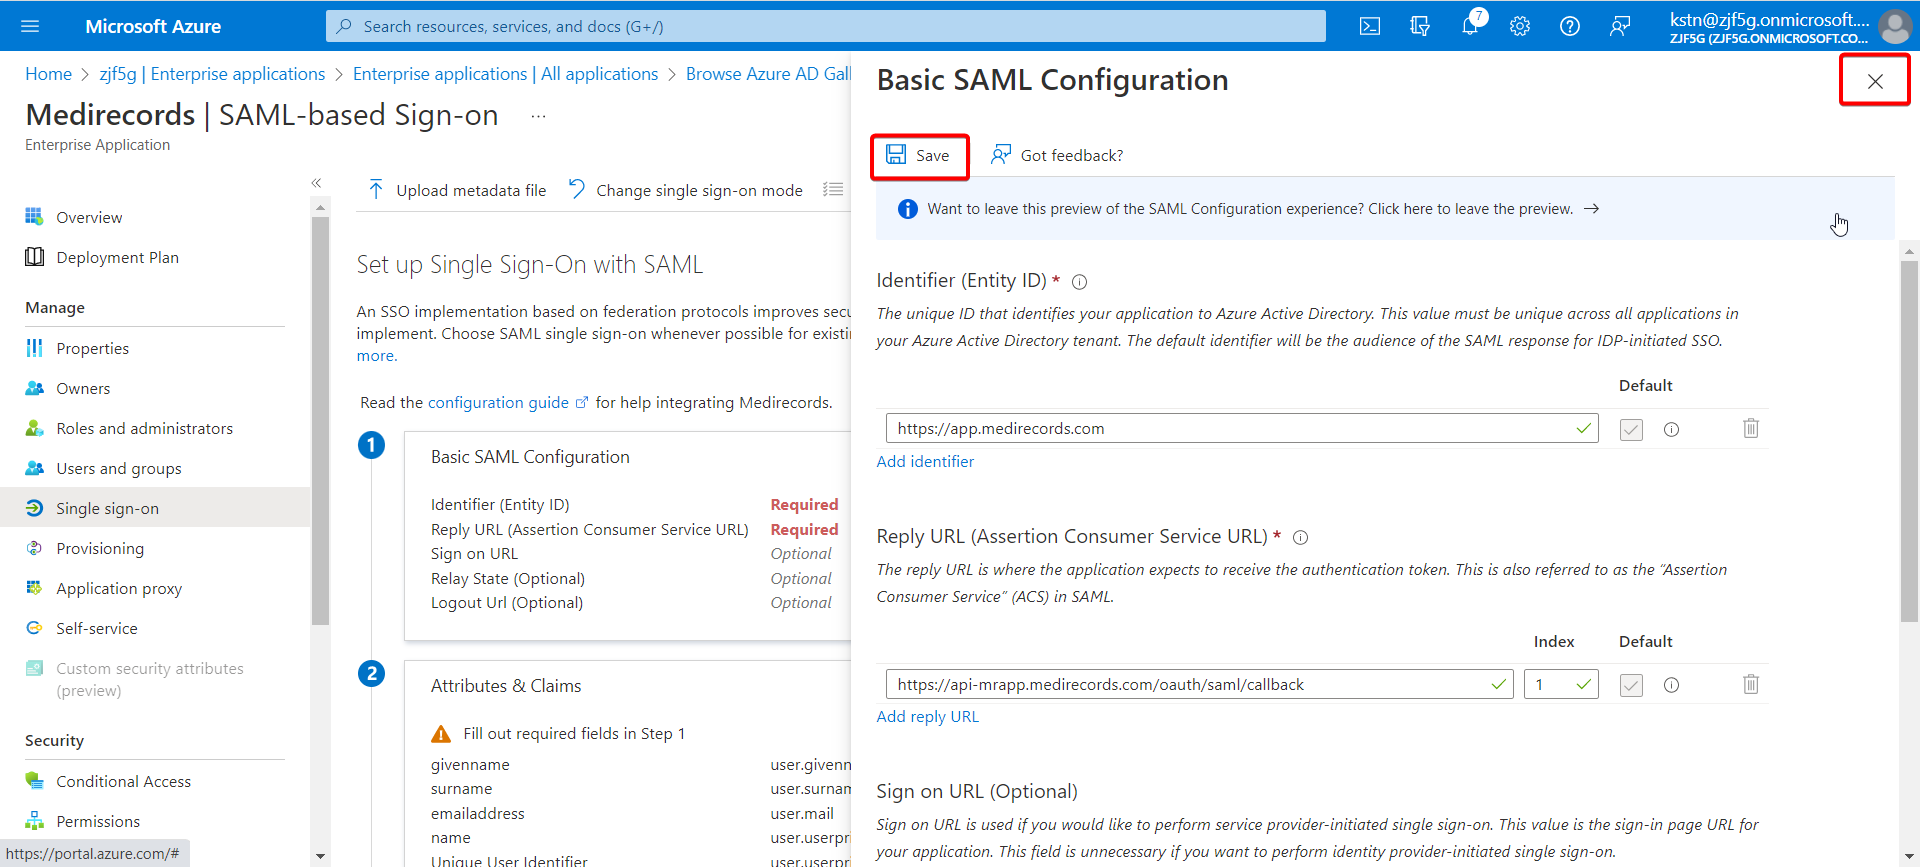1920x867 pixels.
Task: Click the Reply URL heading info icon
Action: (x=1300, y=538)
